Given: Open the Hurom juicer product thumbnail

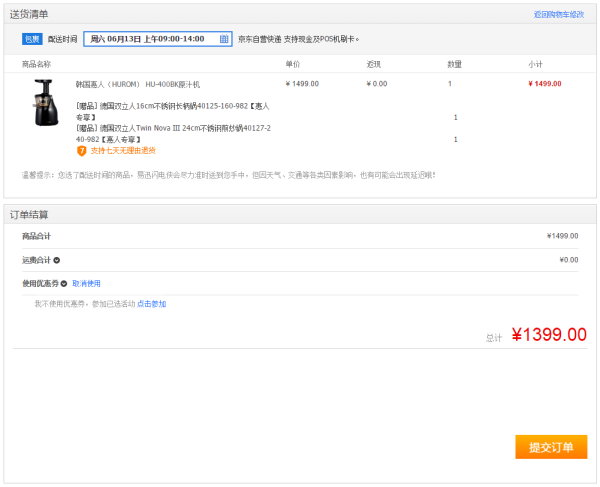Looking at the screenshot, I should point(46,102).
